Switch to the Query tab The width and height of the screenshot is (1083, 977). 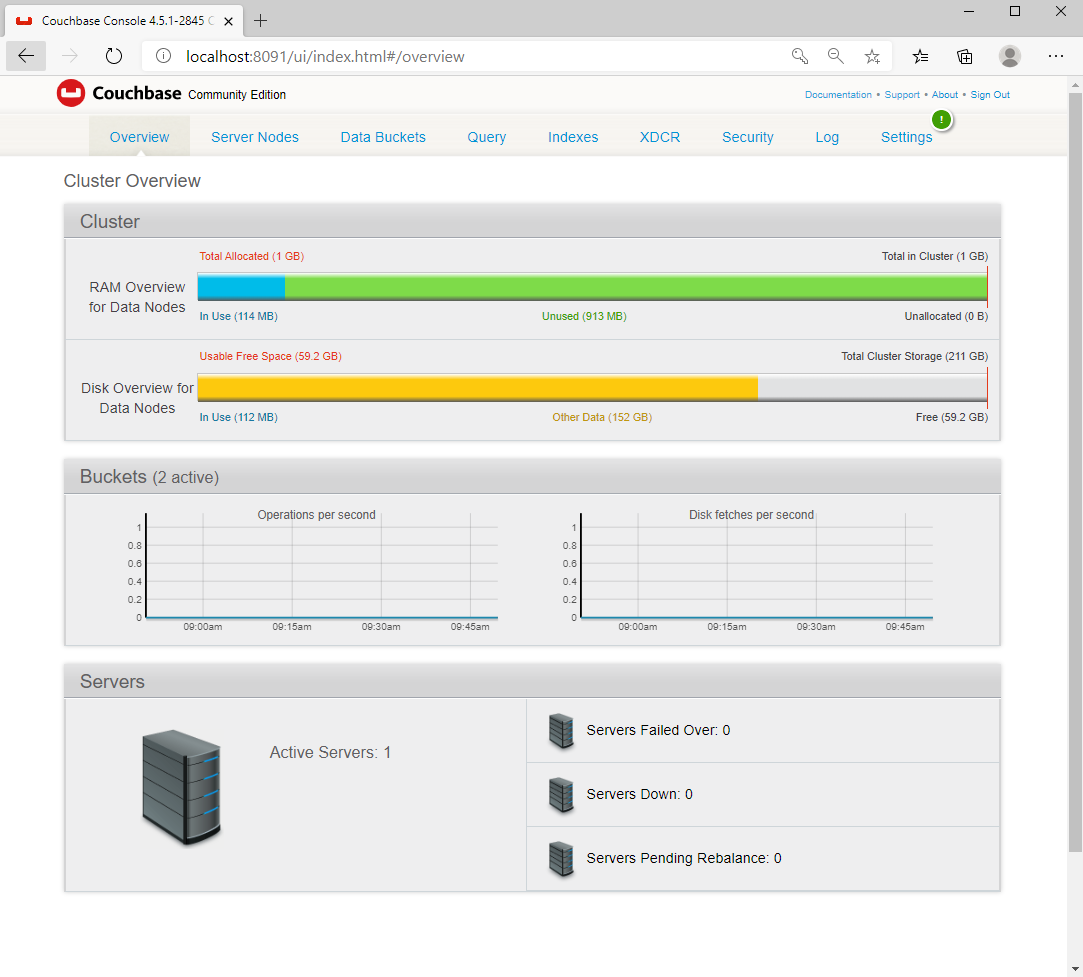pyautogui.click(x=487, y=137)
